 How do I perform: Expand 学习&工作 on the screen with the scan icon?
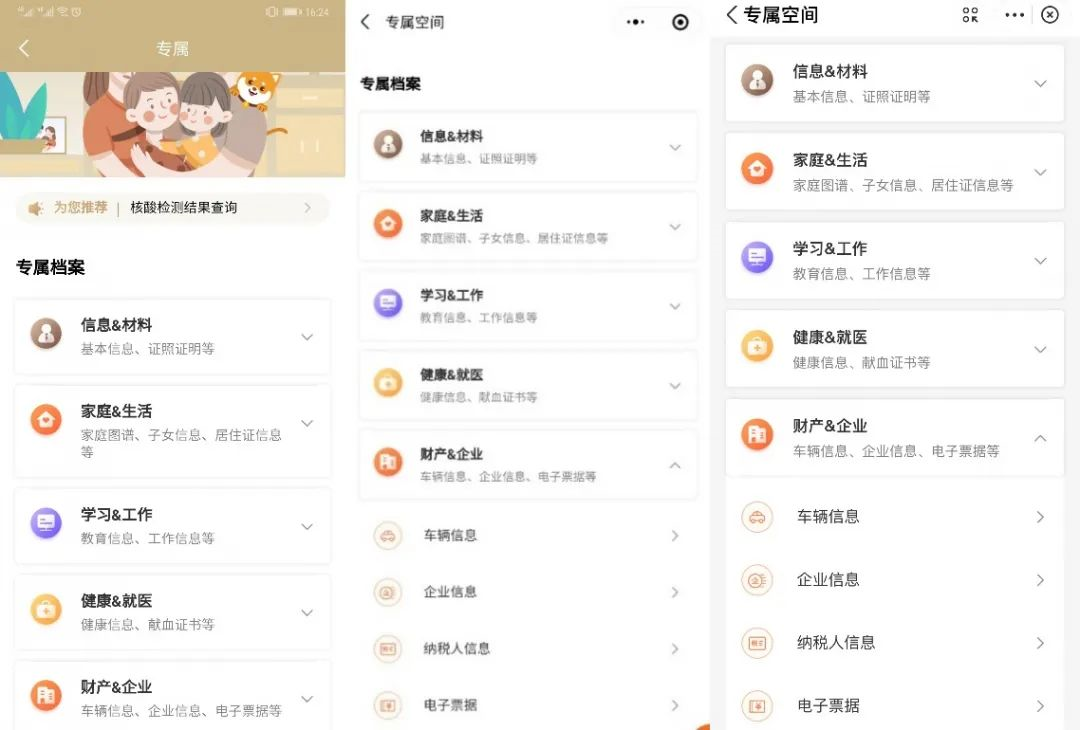[895, 260]
